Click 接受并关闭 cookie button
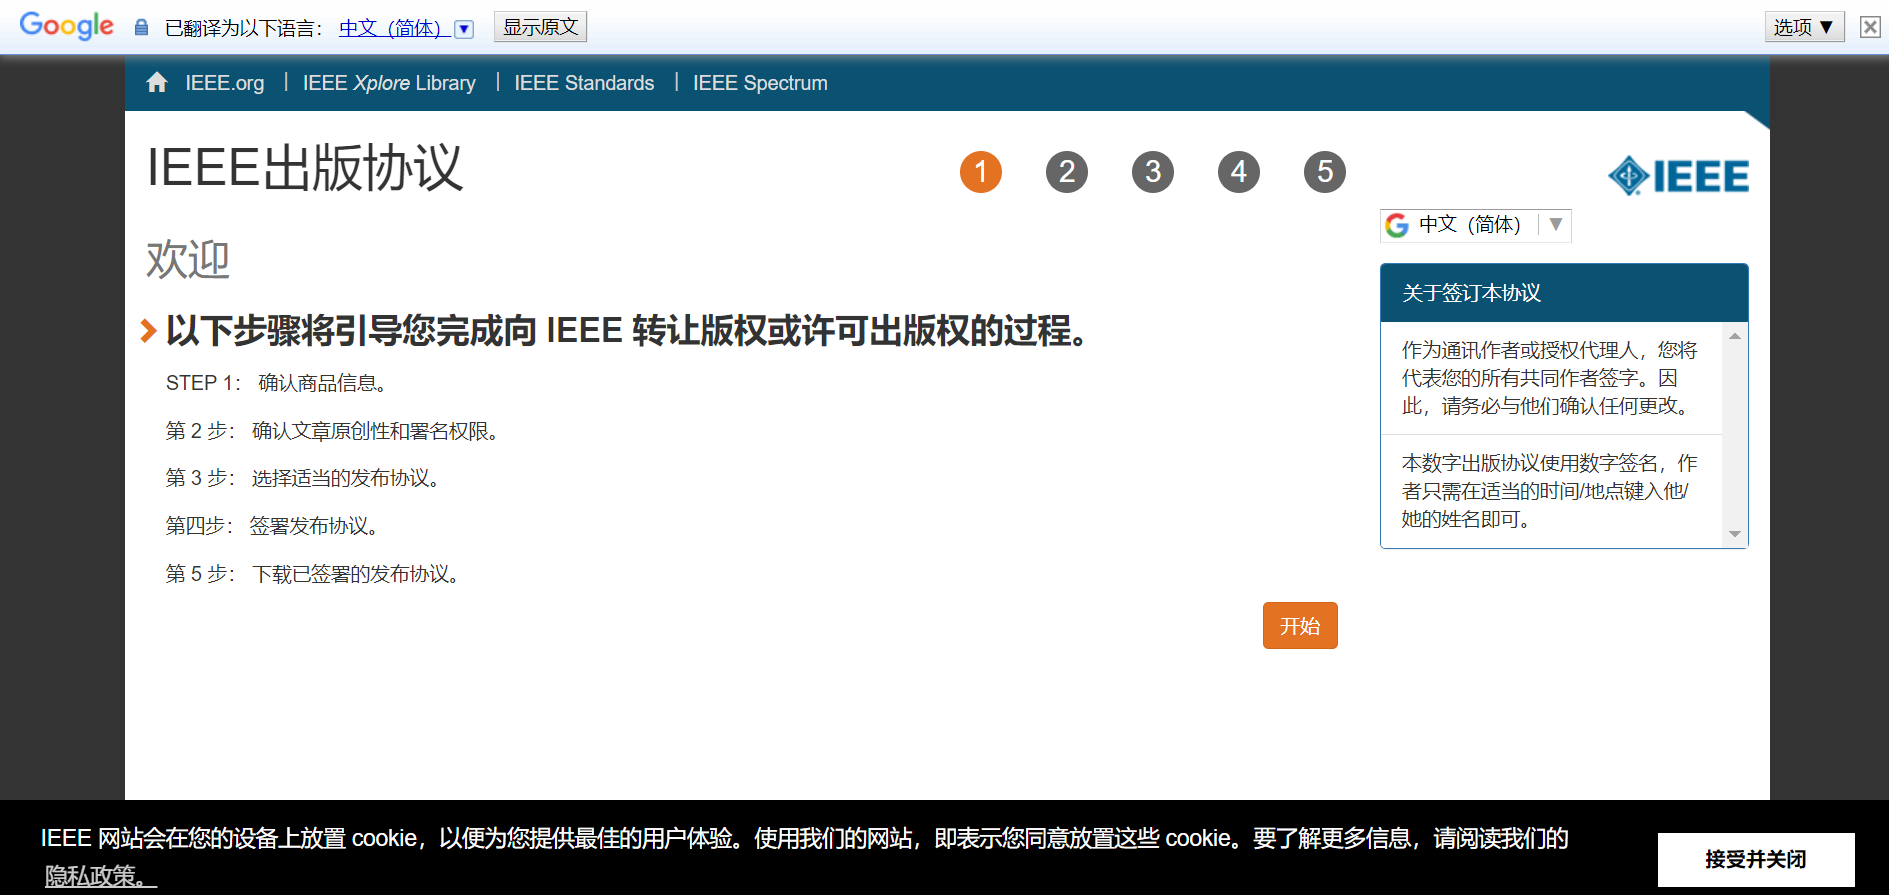1889x895 pixels. [1756, 859]
